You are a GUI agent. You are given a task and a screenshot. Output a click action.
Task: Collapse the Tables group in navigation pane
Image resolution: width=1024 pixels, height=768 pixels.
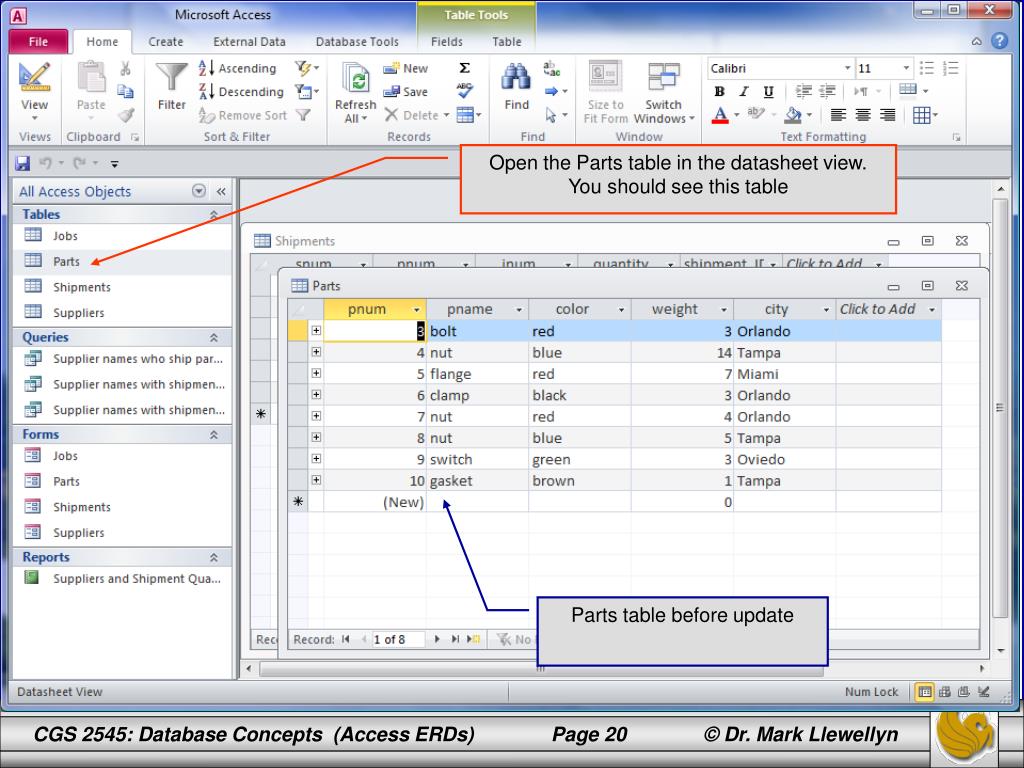tap(214, 215)
